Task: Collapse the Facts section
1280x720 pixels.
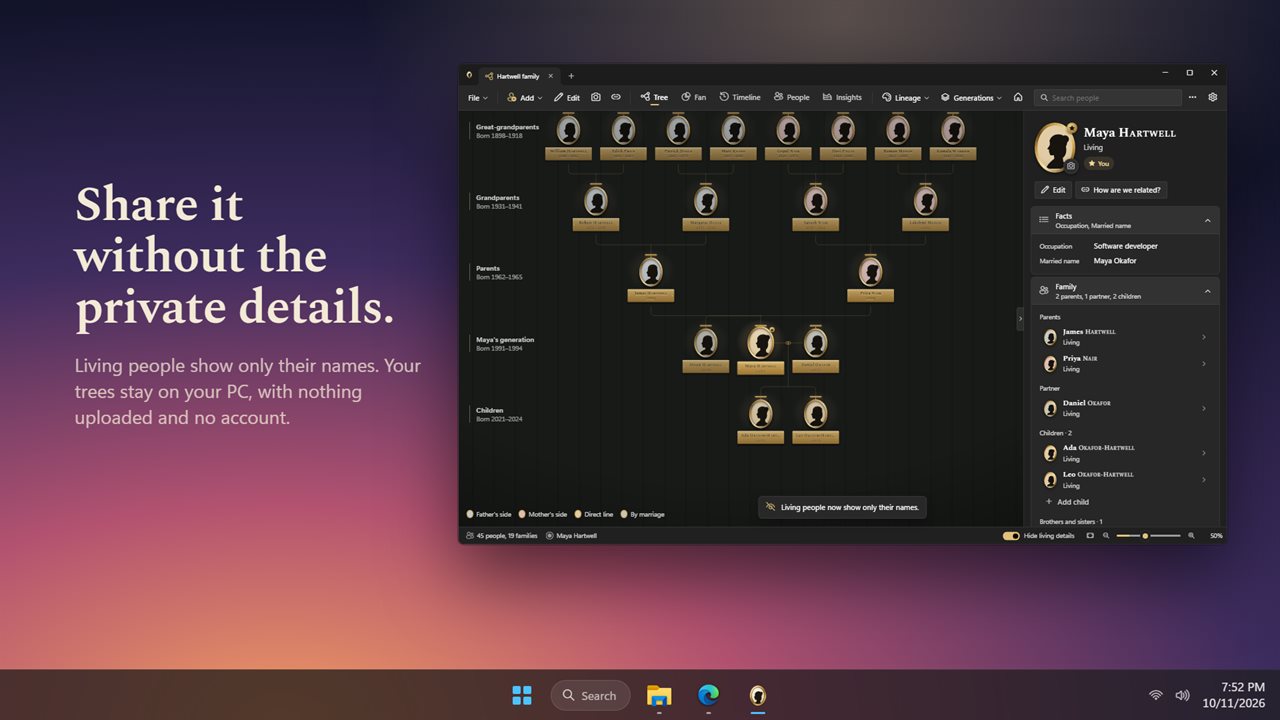Action: pos(1207,220)
